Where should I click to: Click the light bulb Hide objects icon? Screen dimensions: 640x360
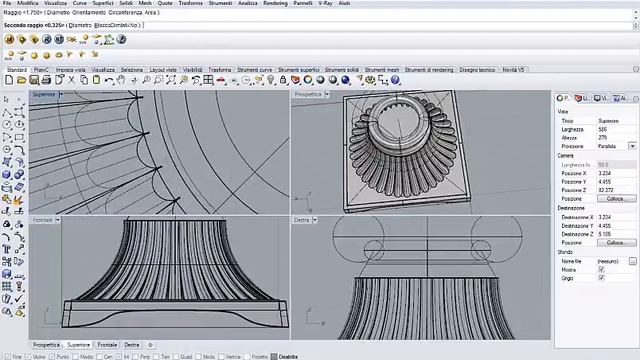click(271, 80)
